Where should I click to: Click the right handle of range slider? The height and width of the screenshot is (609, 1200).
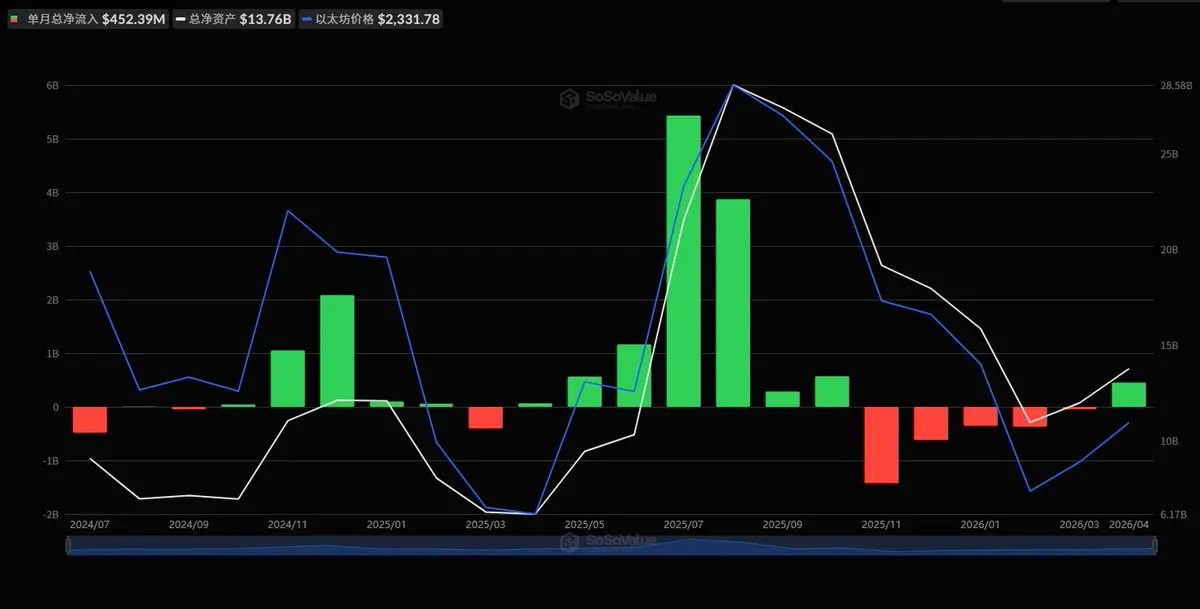click(1154, 545)
